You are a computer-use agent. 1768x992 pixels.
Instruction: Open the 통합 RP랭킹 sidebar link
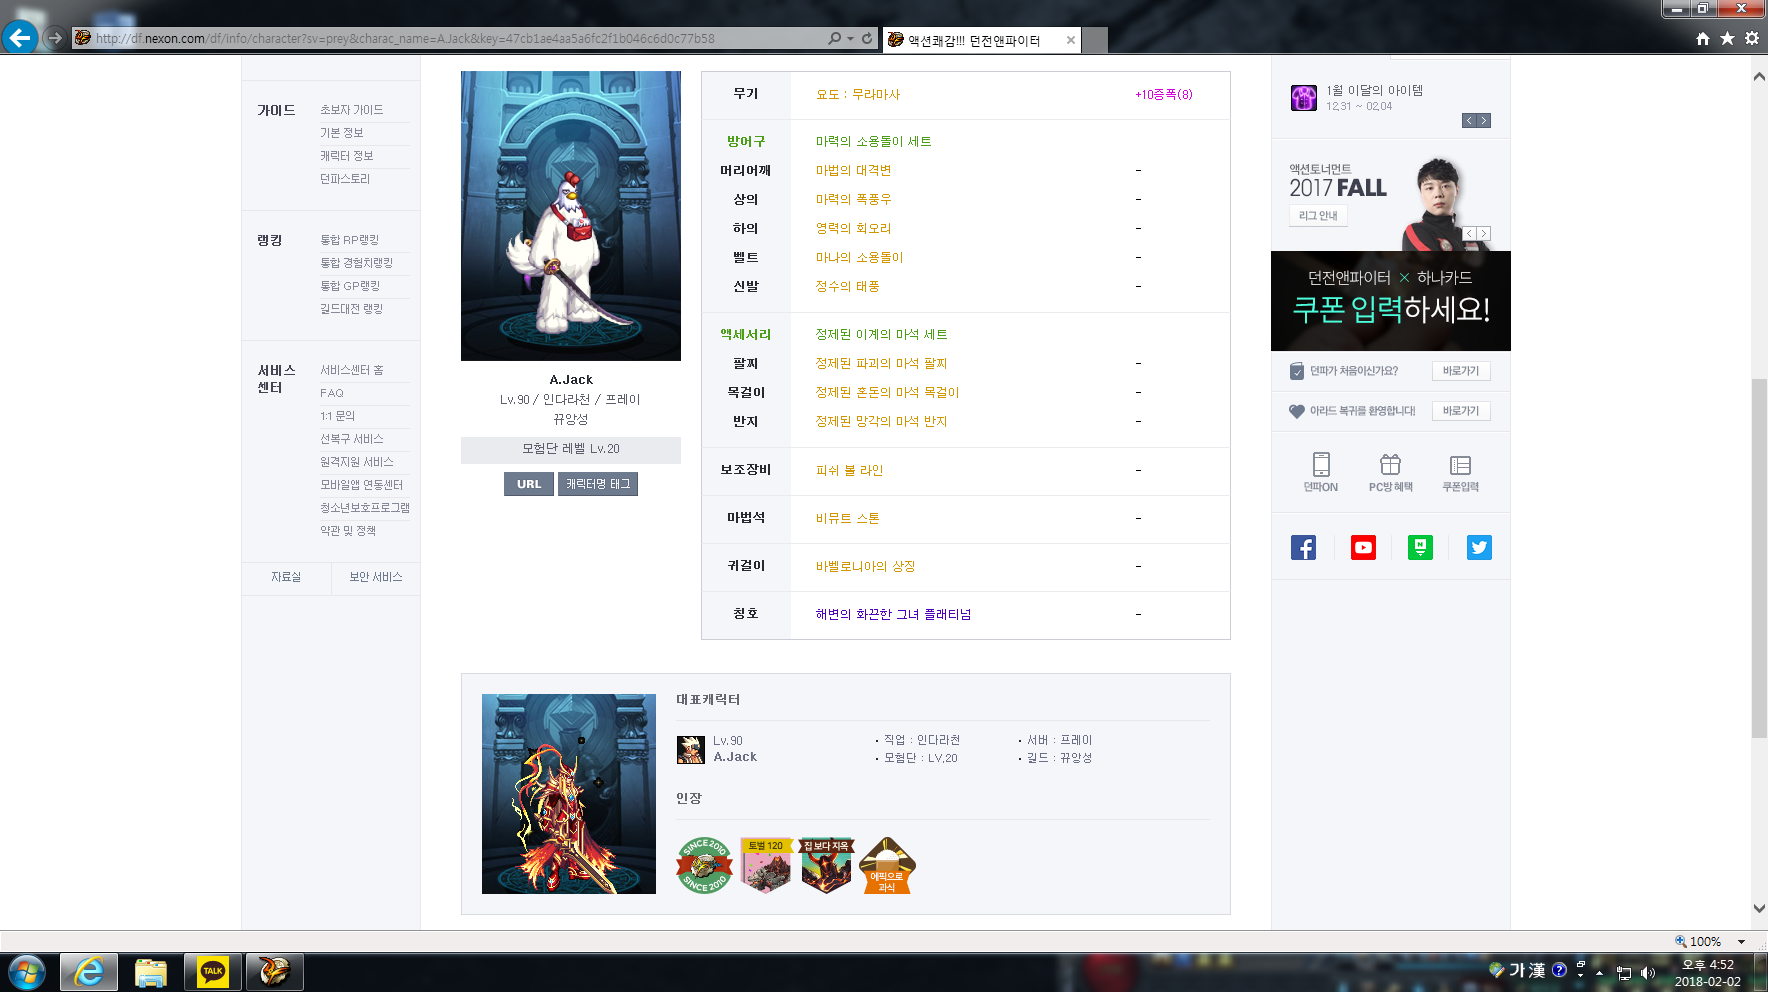350,240
